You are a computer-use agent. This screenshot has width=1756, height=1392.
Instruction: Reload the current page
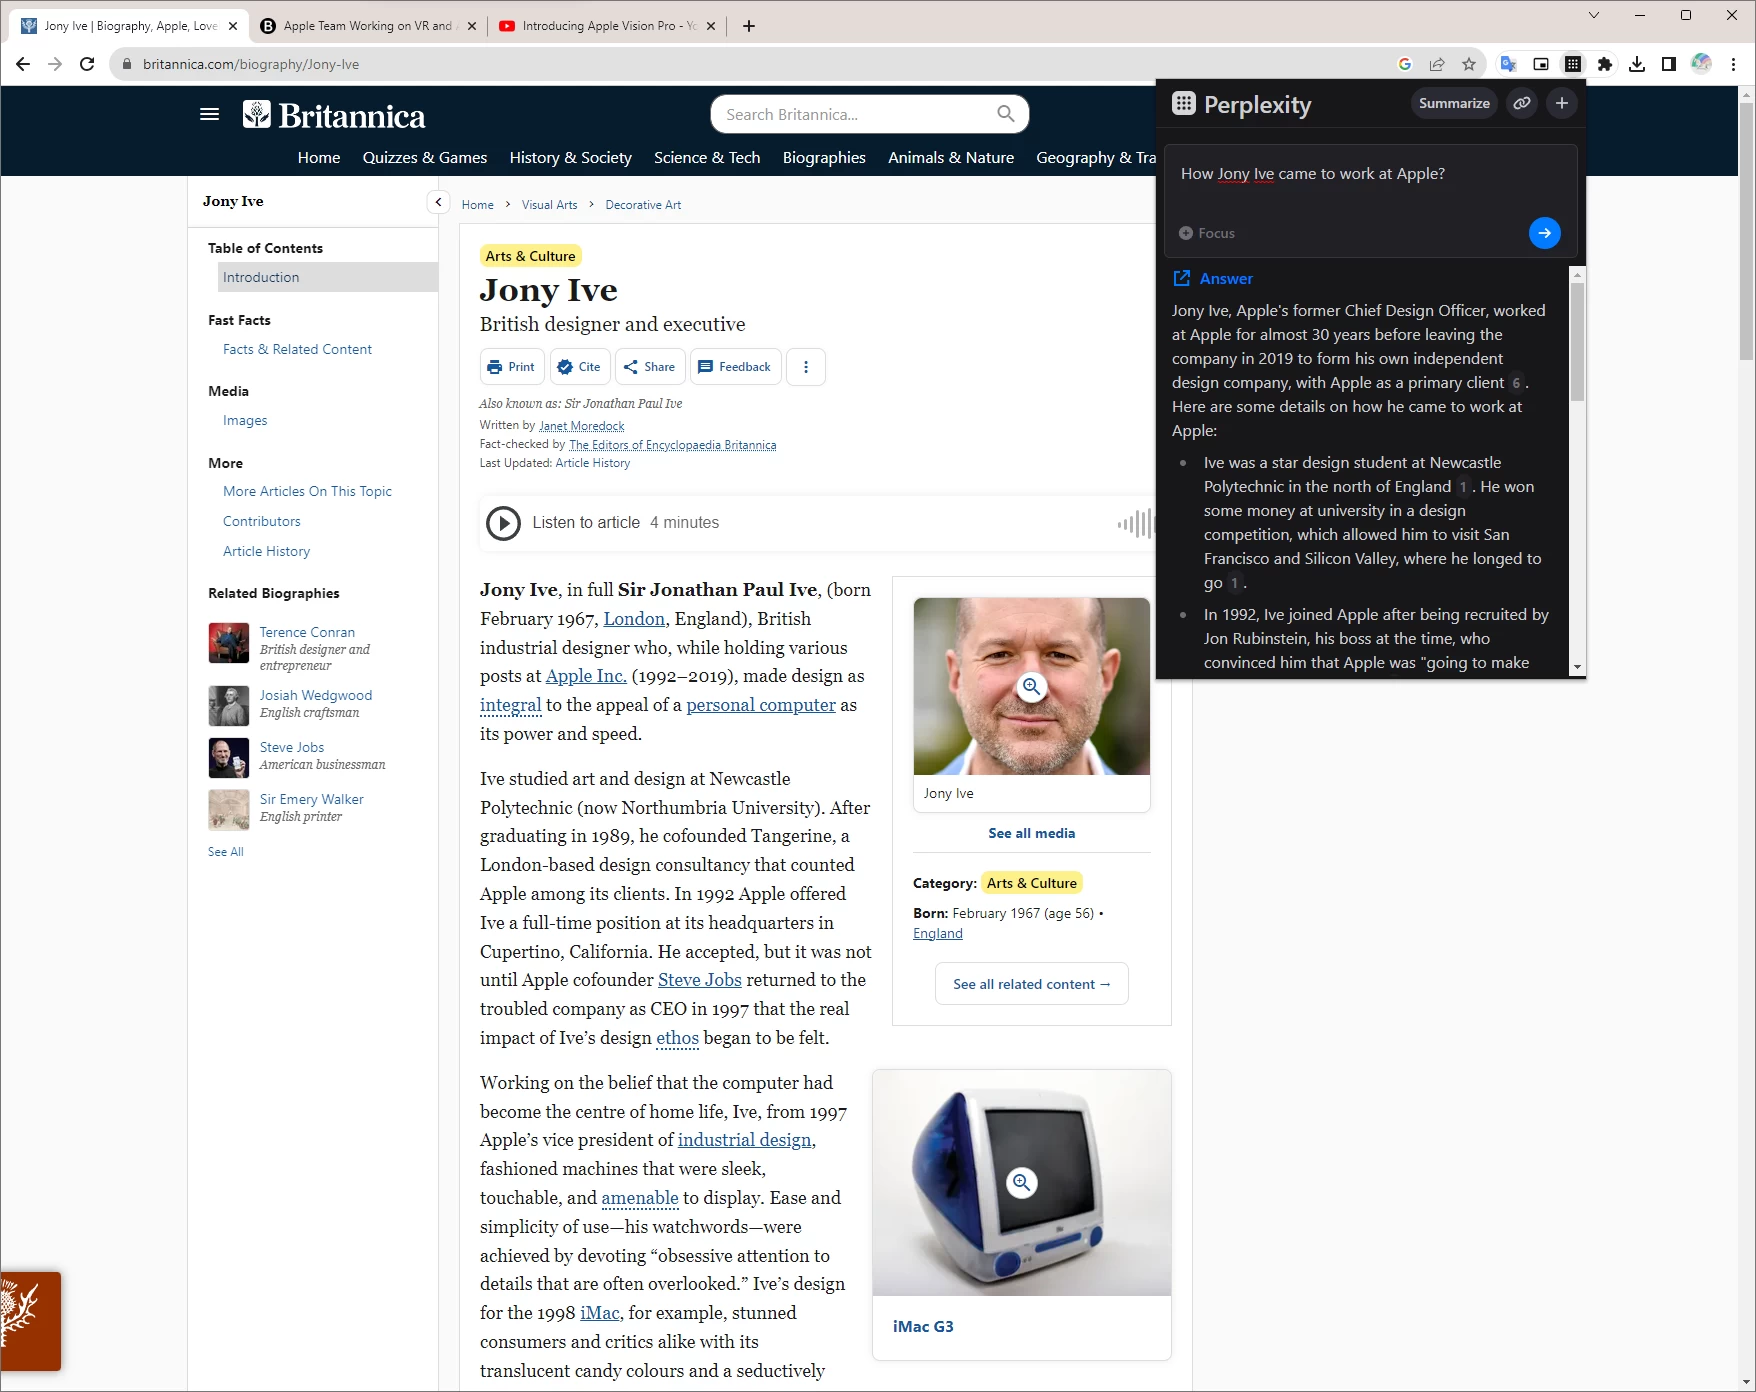[87, 64]
